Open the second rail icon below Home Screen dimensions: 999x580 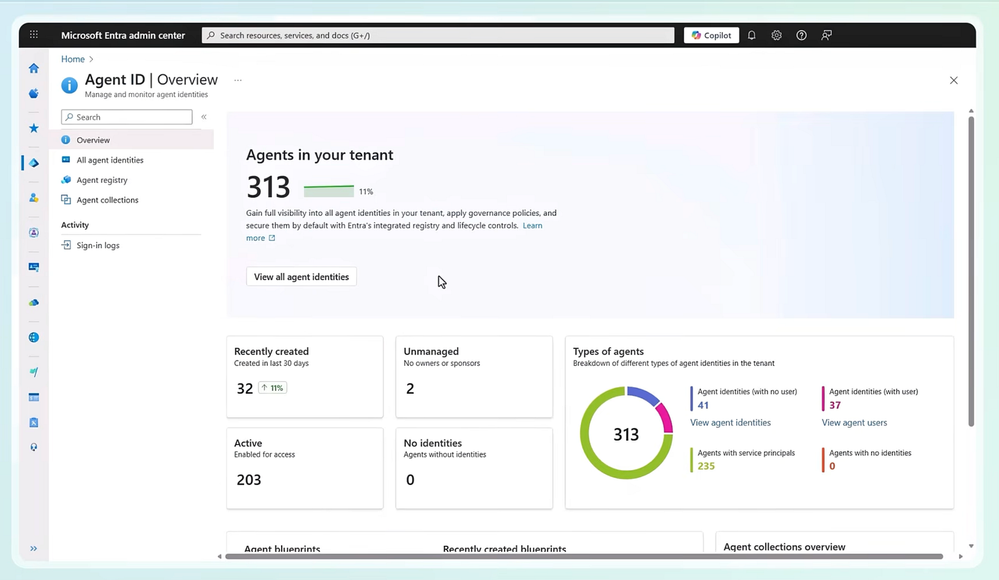(34, 94)
